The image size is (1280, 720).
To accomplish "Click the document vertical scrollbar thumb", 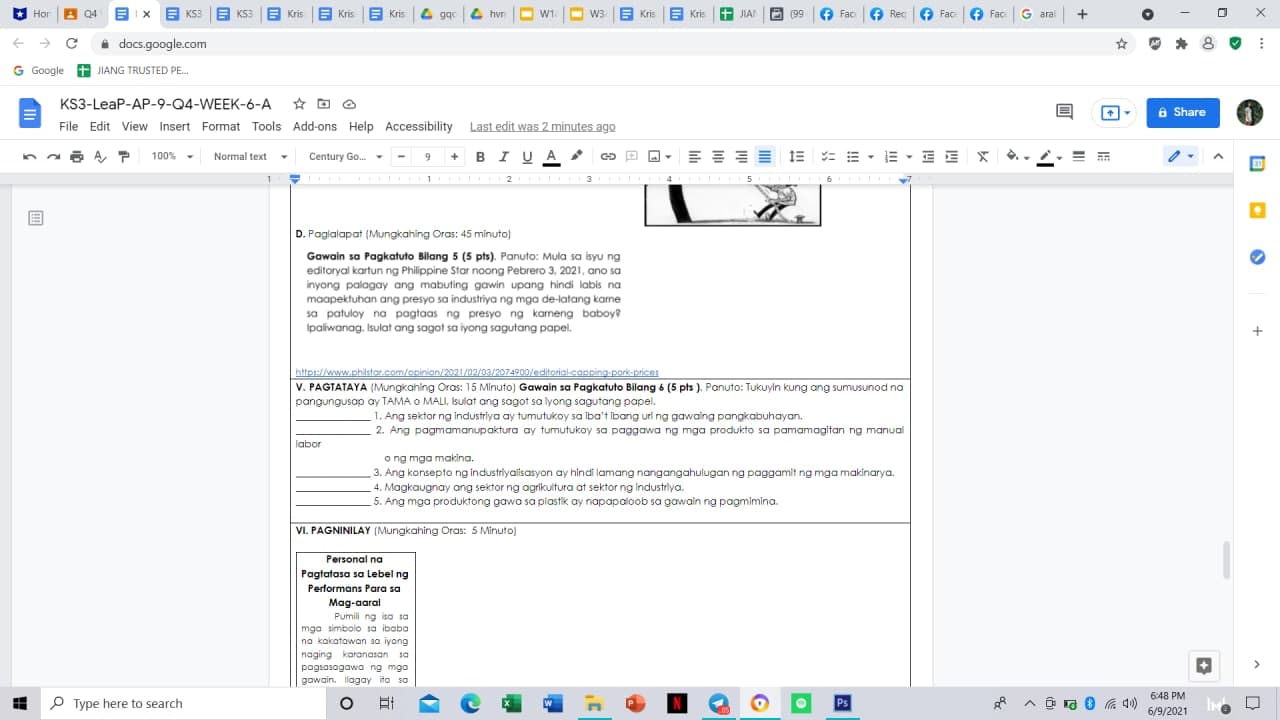I will (1227, 560).
